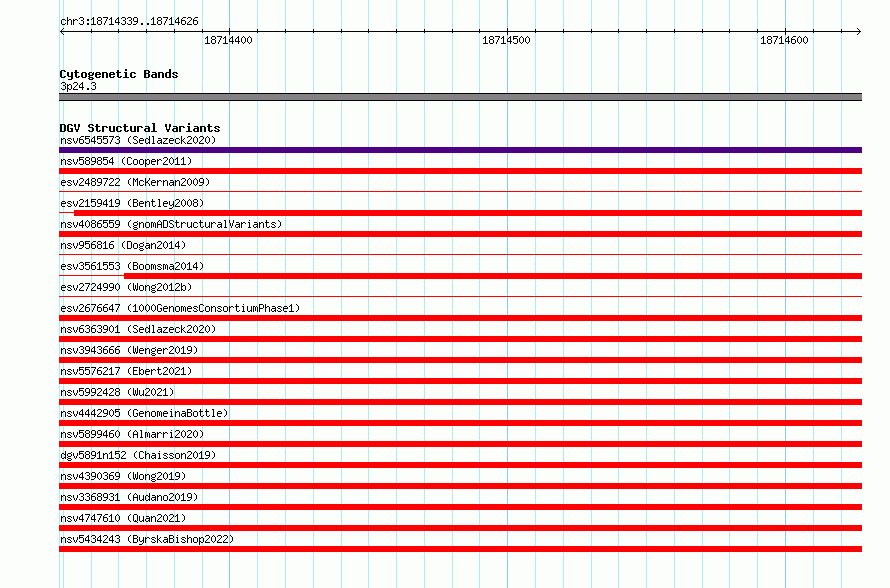Click the red bar under nsv4747610
This screenshot has width=890, height=588.
point(460,528)
